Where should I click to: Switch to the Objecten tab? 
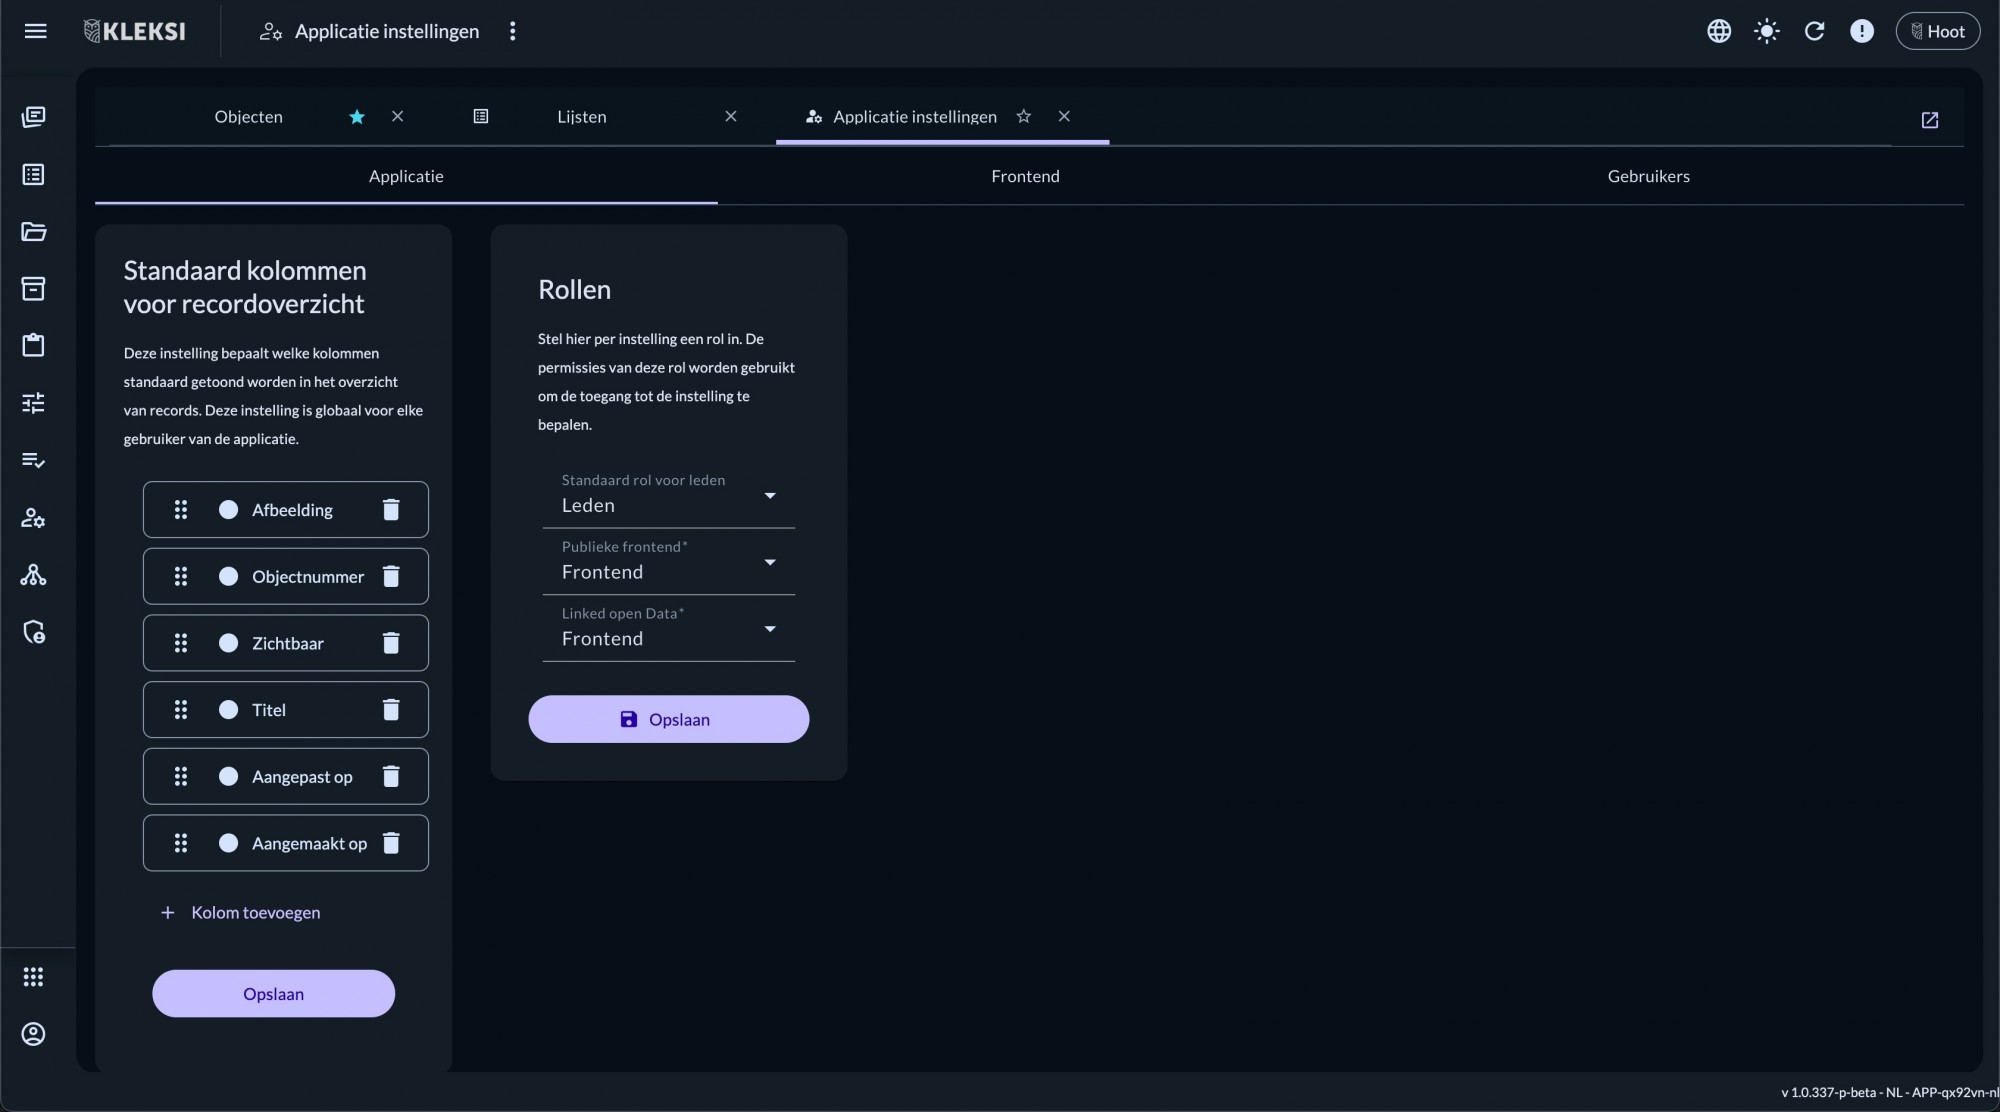coord(248,117)
